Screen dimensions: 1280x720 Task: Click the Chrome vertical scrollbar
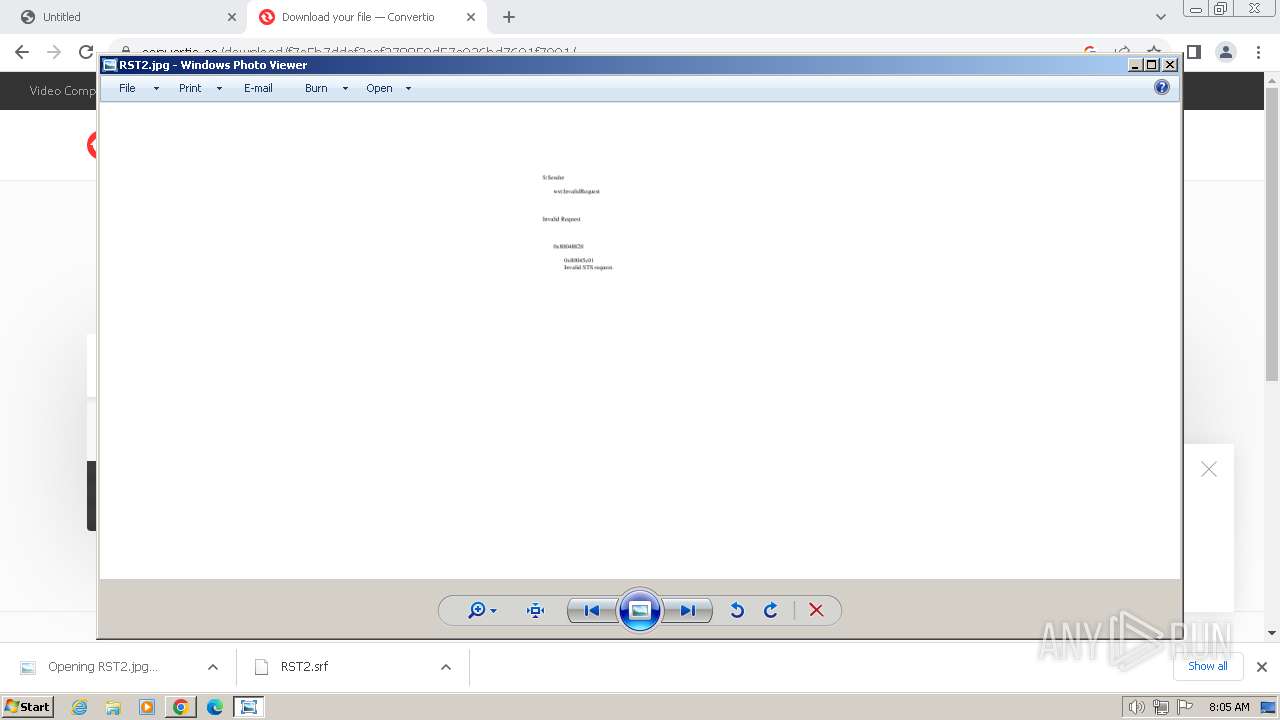tap(1272, 235)
